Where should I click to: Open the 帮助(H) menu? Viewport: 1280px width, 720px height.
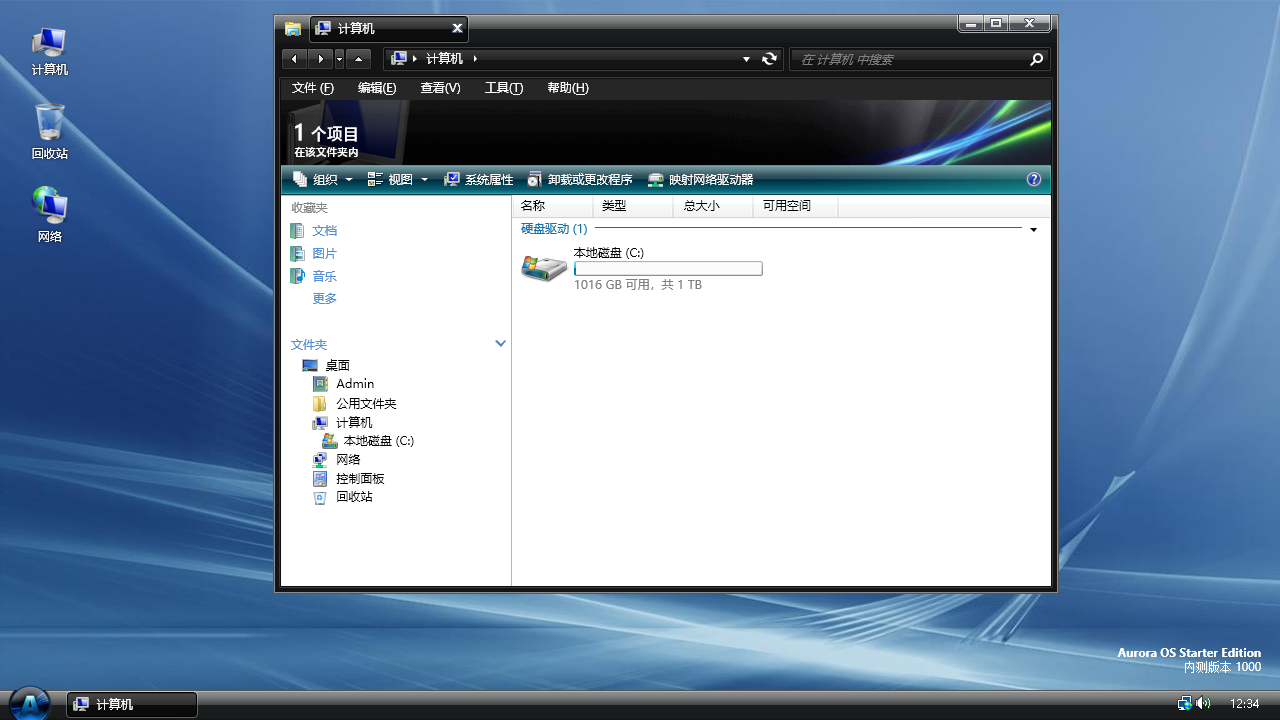pyautogui.click(x=568, y=88)
